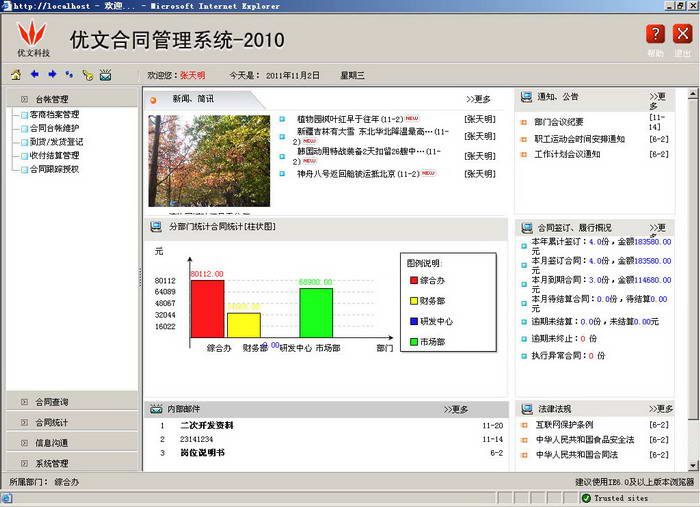Screen dimensions: 700x507
Task: Open news 新疆吉林有大雪 东北华北降温
Action: (x=371, y=136)
